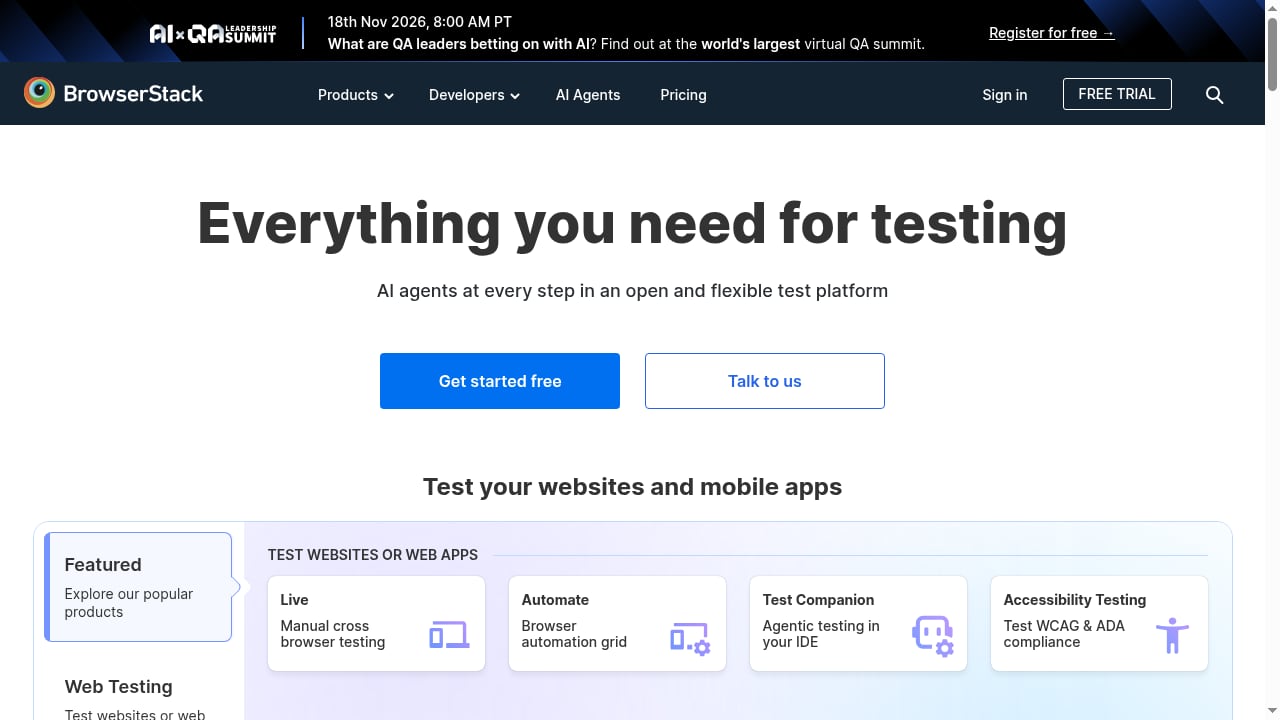Click the 'Test your websites and mobile apps' heading
The width and height of the screenshot is (1280, 720).
(x=632, y=487)
